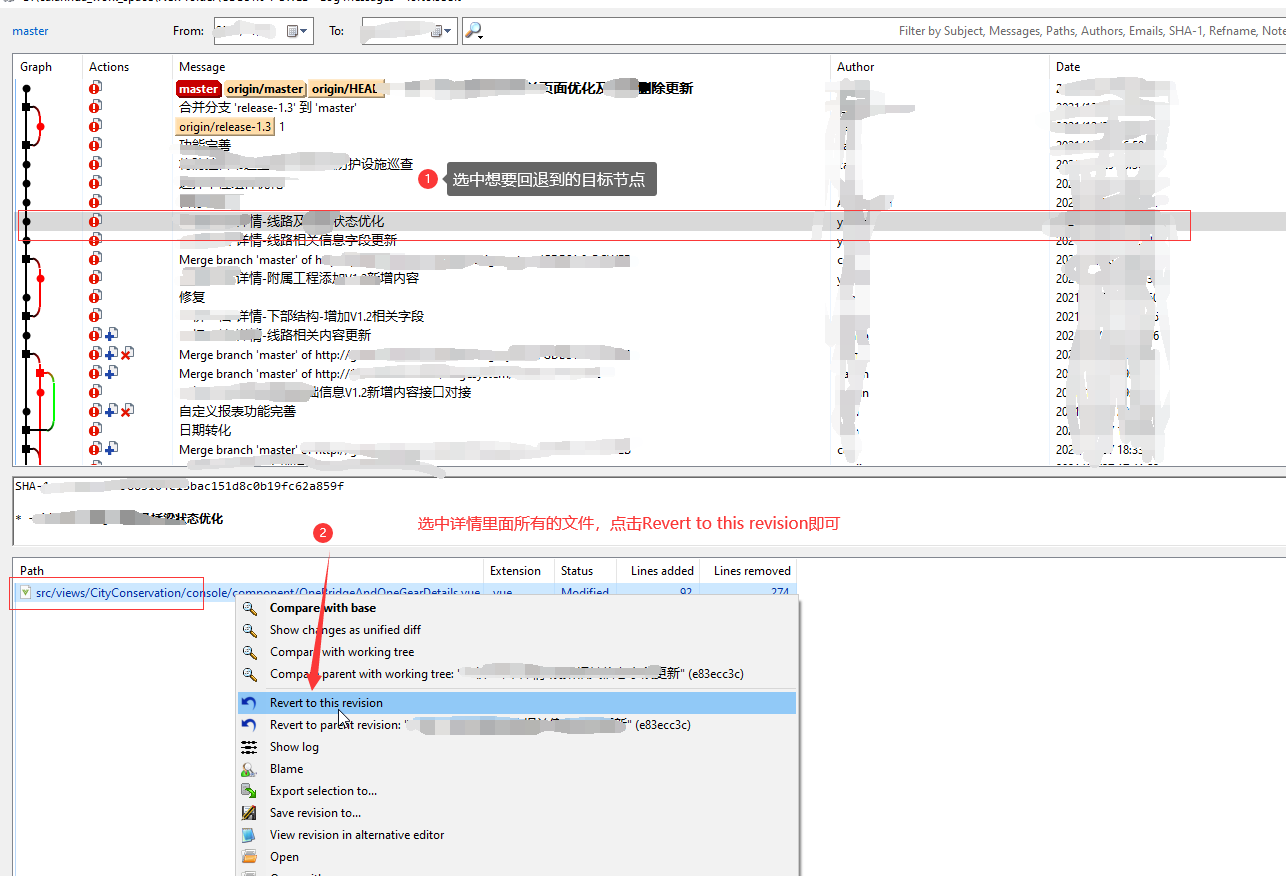1286x876 pixels.
Task: Click the Date column header
Action: click(x=1068, y=67)
